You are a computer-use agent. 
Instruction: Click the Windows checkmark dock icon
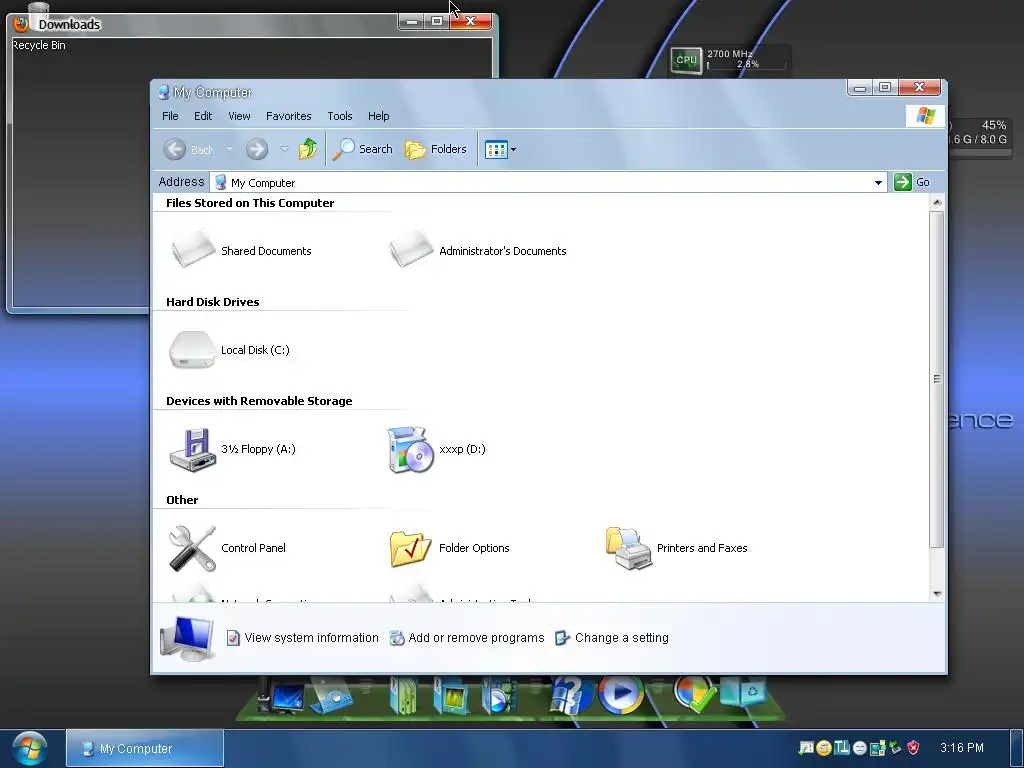coord(694,694)
